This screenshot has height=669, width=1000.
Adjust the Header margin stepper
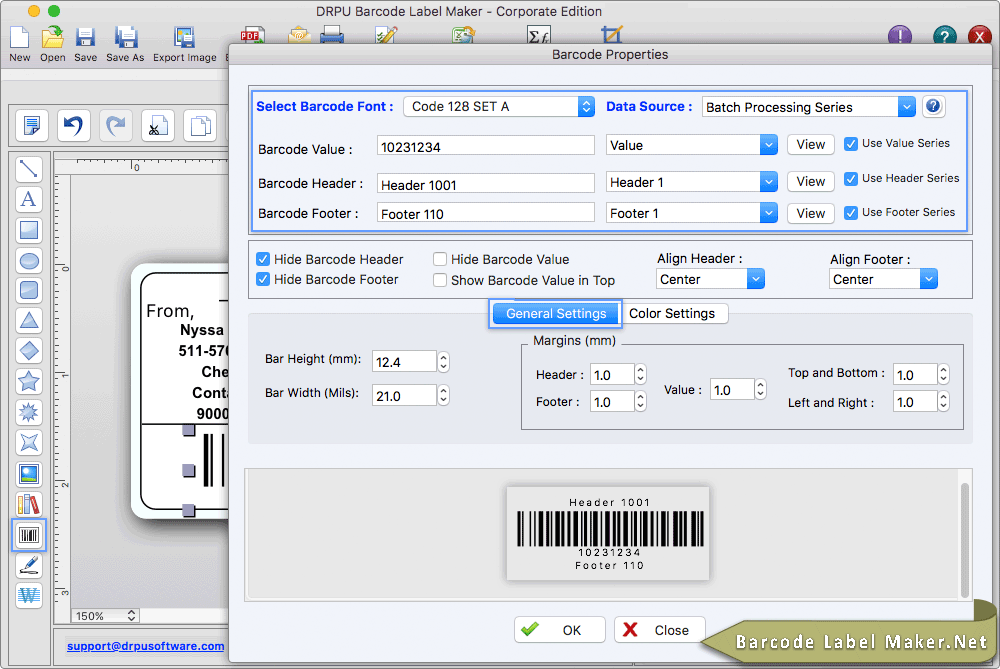pos(640,374)
